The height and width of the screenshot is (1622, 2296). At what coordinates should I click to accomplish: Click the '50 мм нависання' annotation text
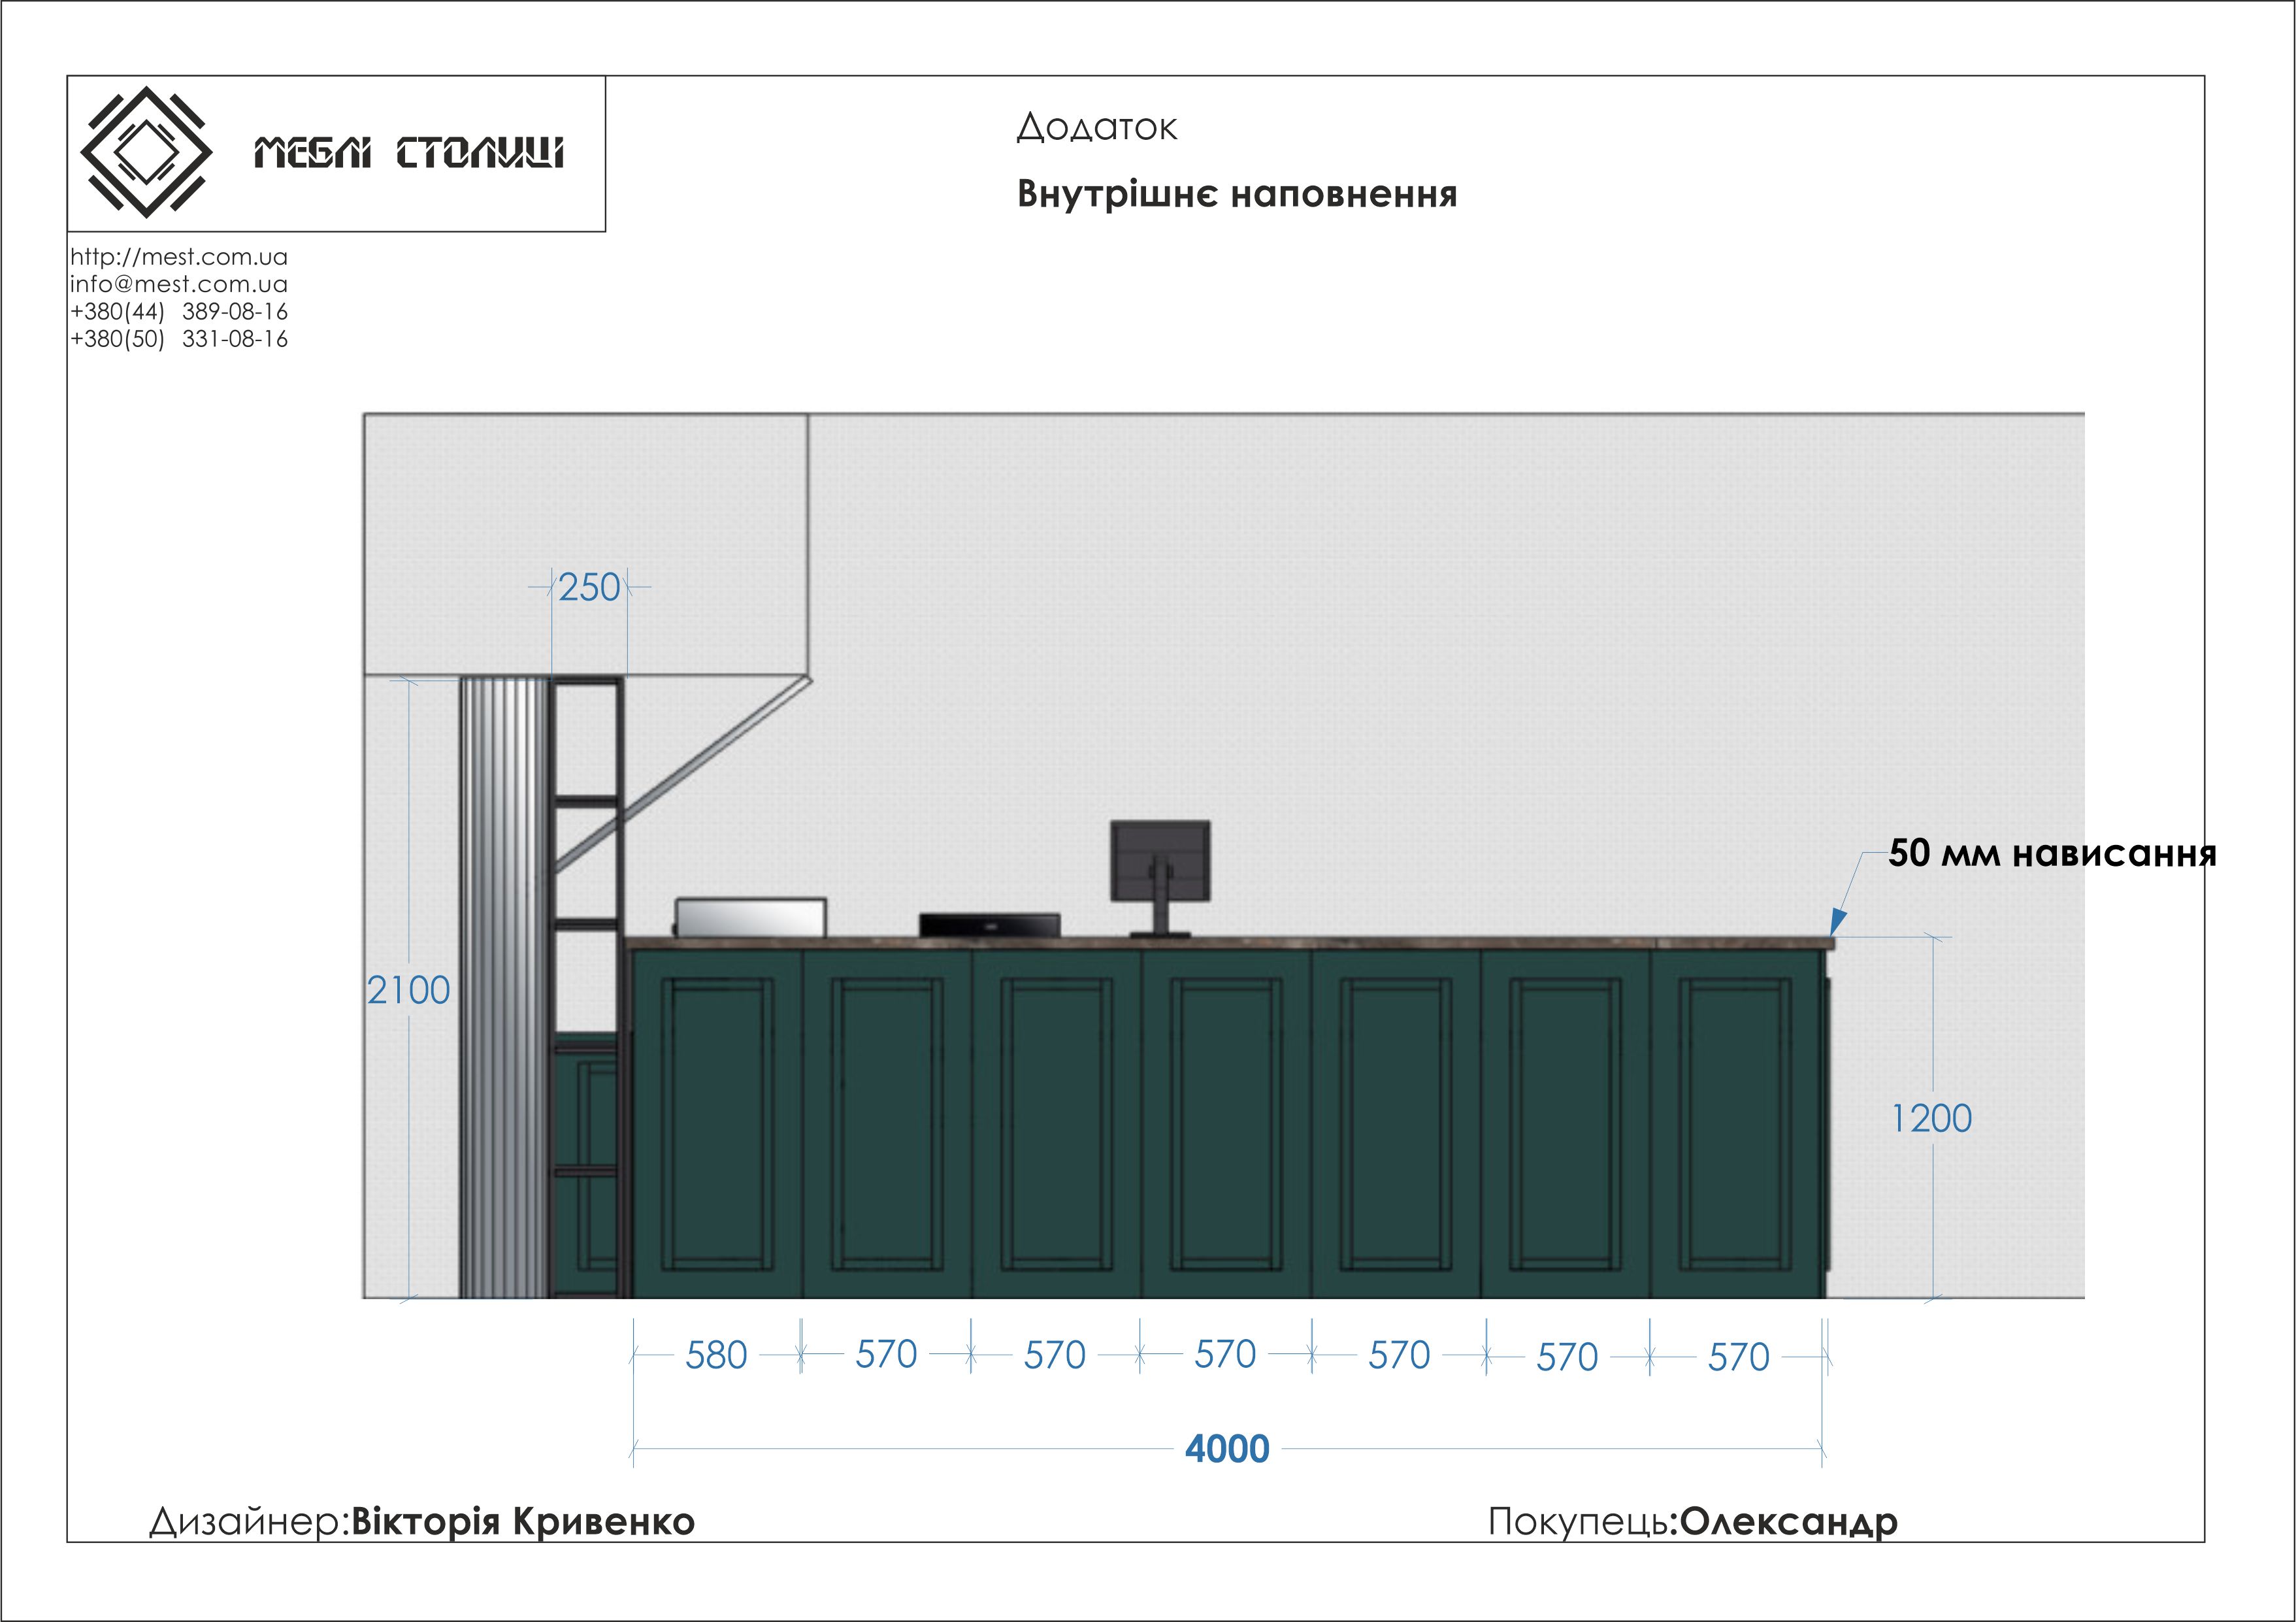[x=2052, y=853]
